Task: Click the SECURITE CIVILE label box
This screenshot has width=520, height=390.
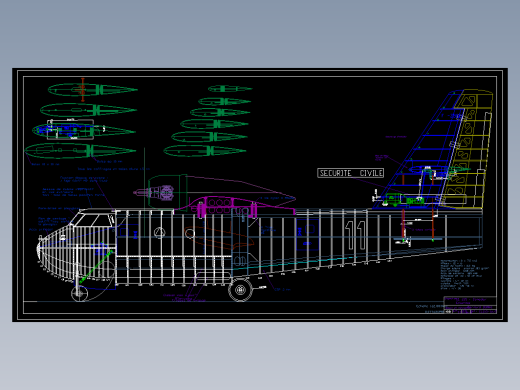Action: pyautogui.click(x=350, y=173)
